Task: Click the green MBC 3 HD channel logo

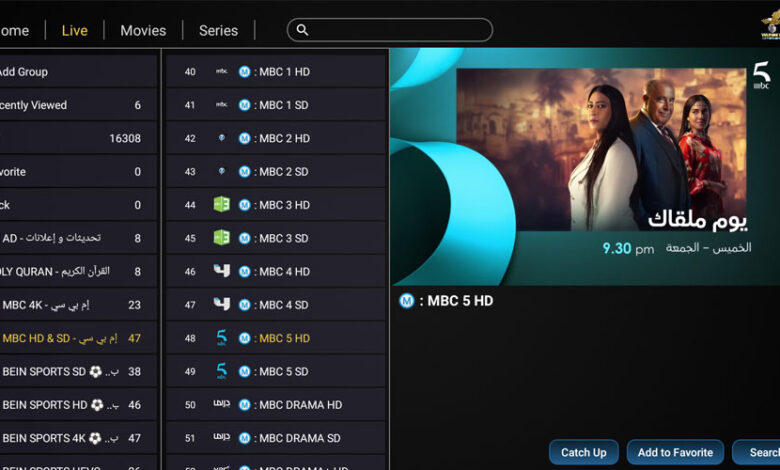Action: point(221,205)
